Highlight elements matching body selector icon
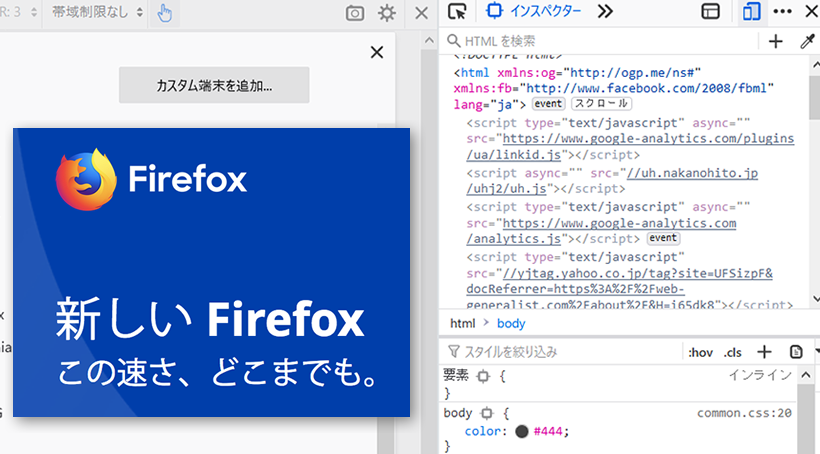The height and width of the screenshot is (454, 820). [487, 413]
